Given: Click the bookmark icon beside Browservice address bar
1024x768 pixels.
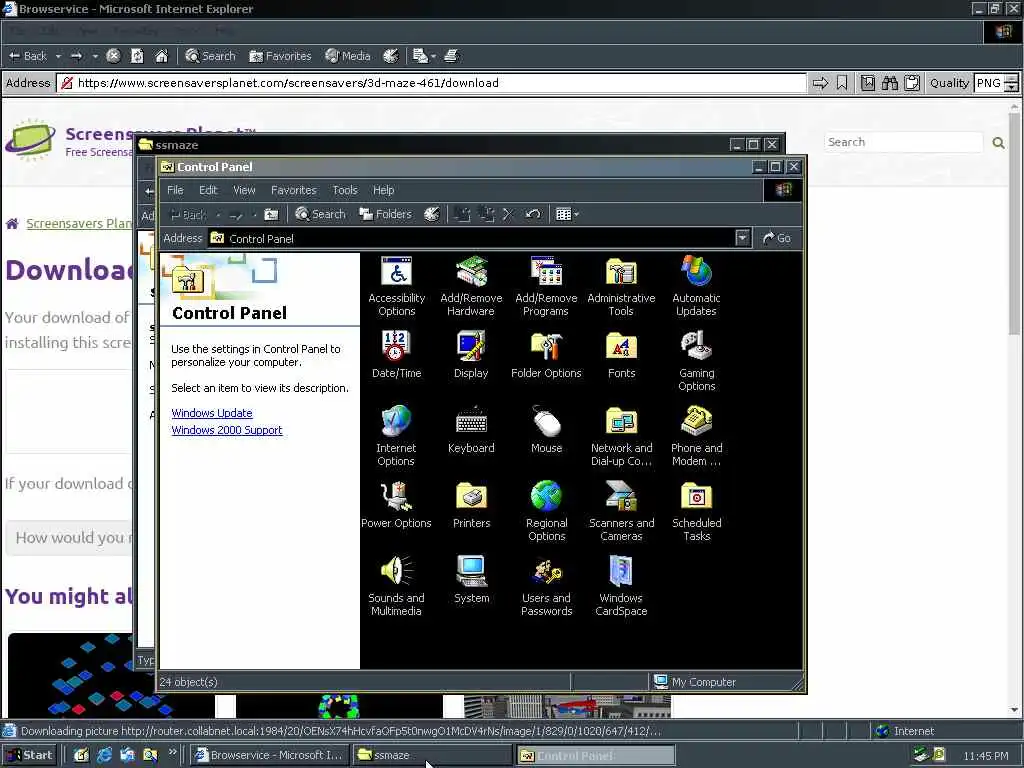Looking at the screenshot, I should pos(842,83).
